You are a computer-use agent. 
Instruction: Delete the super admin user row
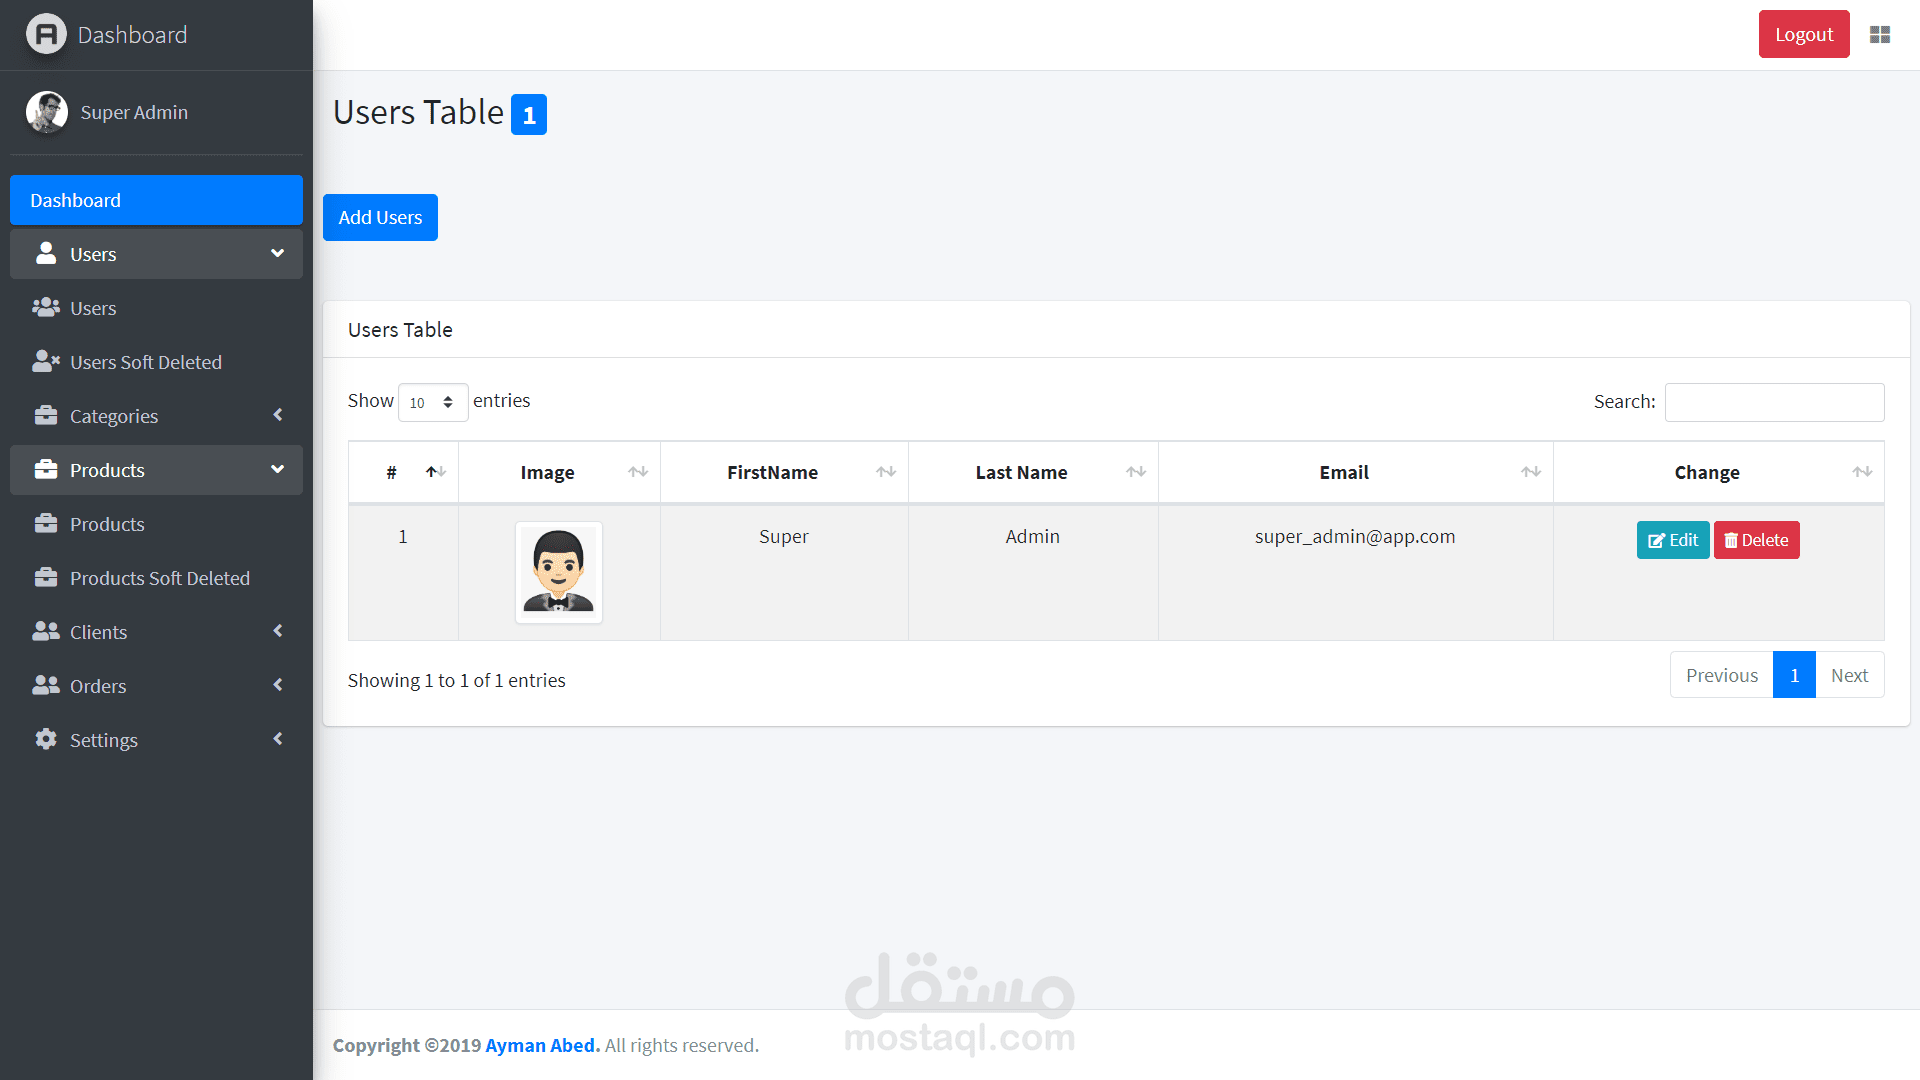pos(1756,540)
